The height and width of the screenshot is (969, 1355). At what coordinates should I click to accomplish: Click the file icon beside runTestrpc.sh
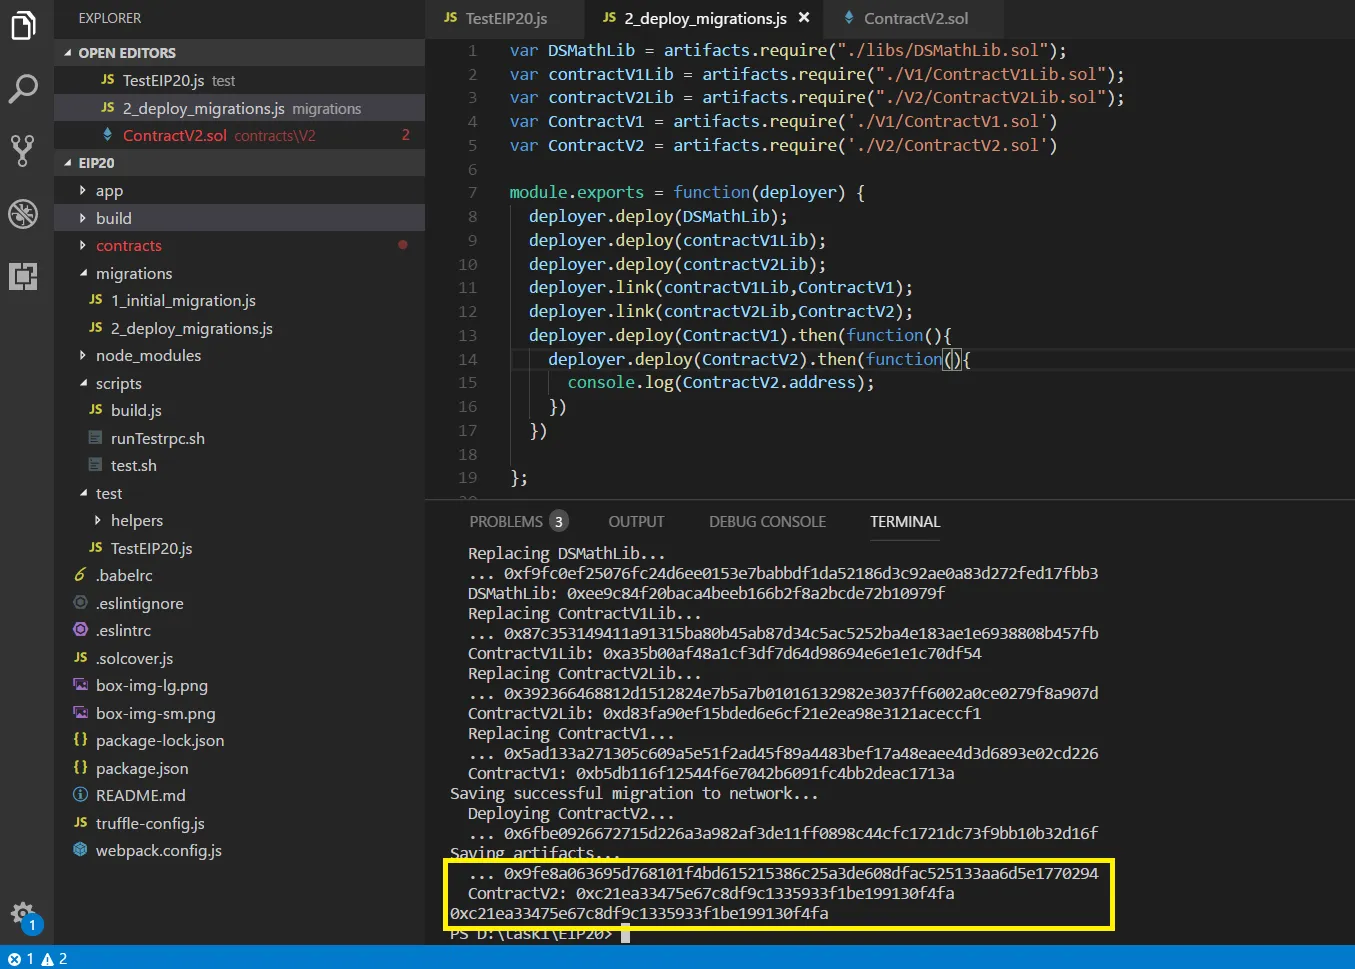95,438
